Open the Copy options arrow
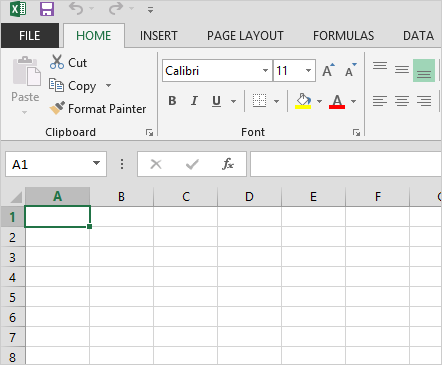This screenshot has height=365, width=442. pyautogui.click(x=108, y=86)
